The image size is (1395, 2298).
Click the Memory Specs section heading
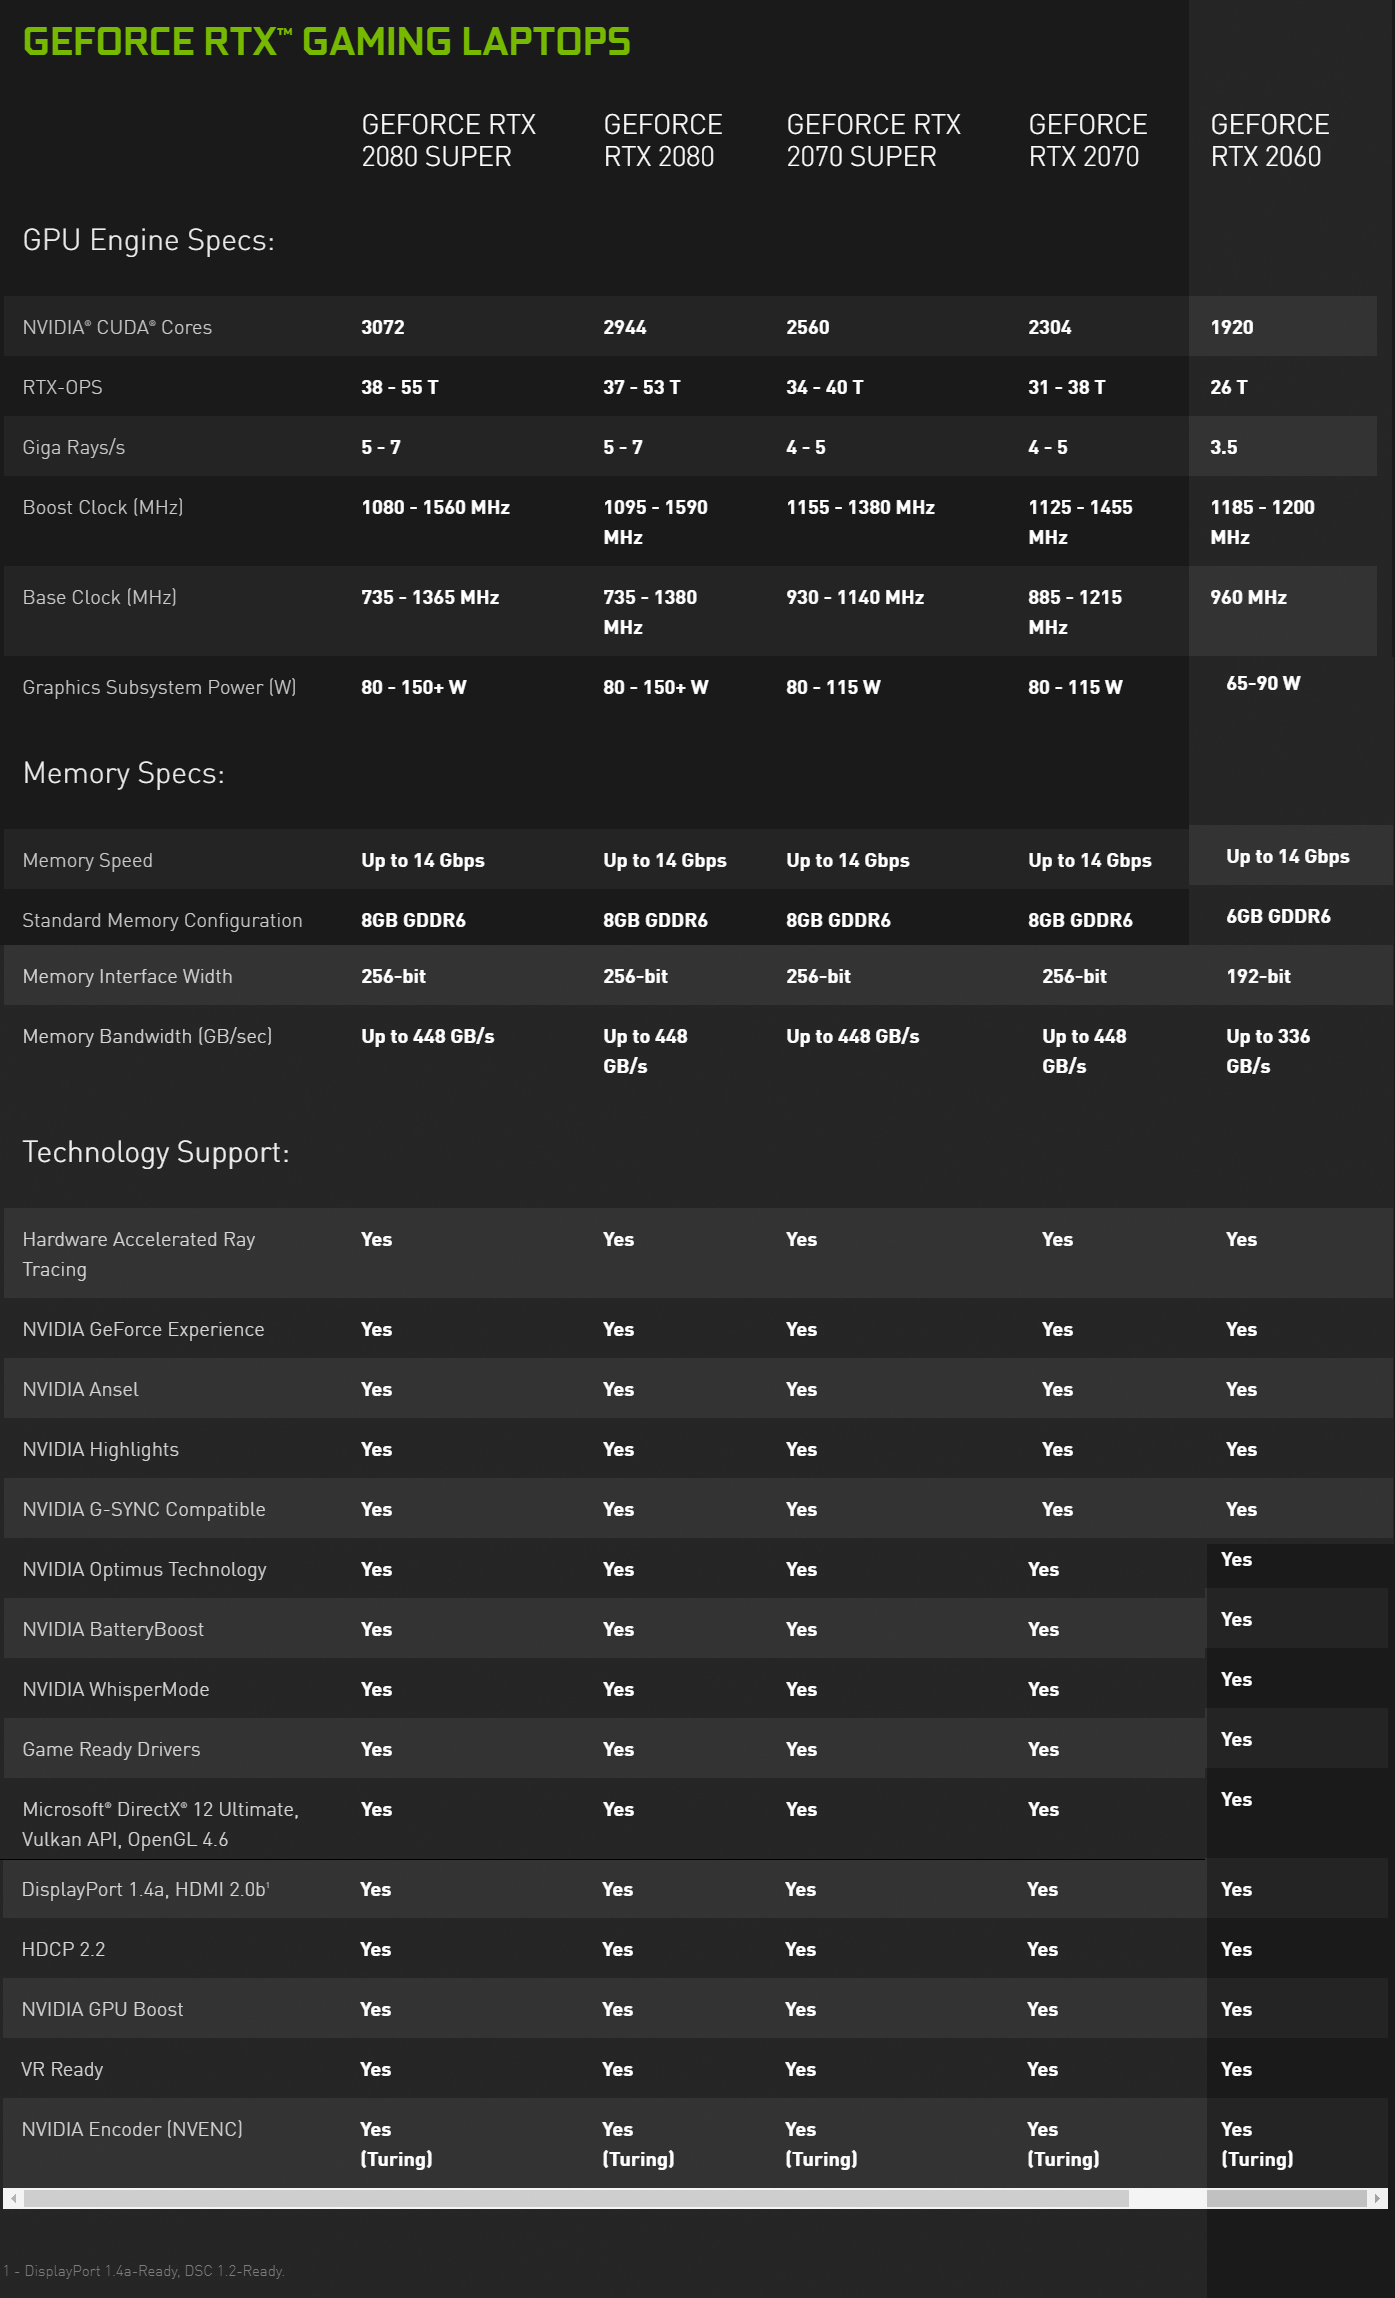pyautogui.click(x=123, y=773)
